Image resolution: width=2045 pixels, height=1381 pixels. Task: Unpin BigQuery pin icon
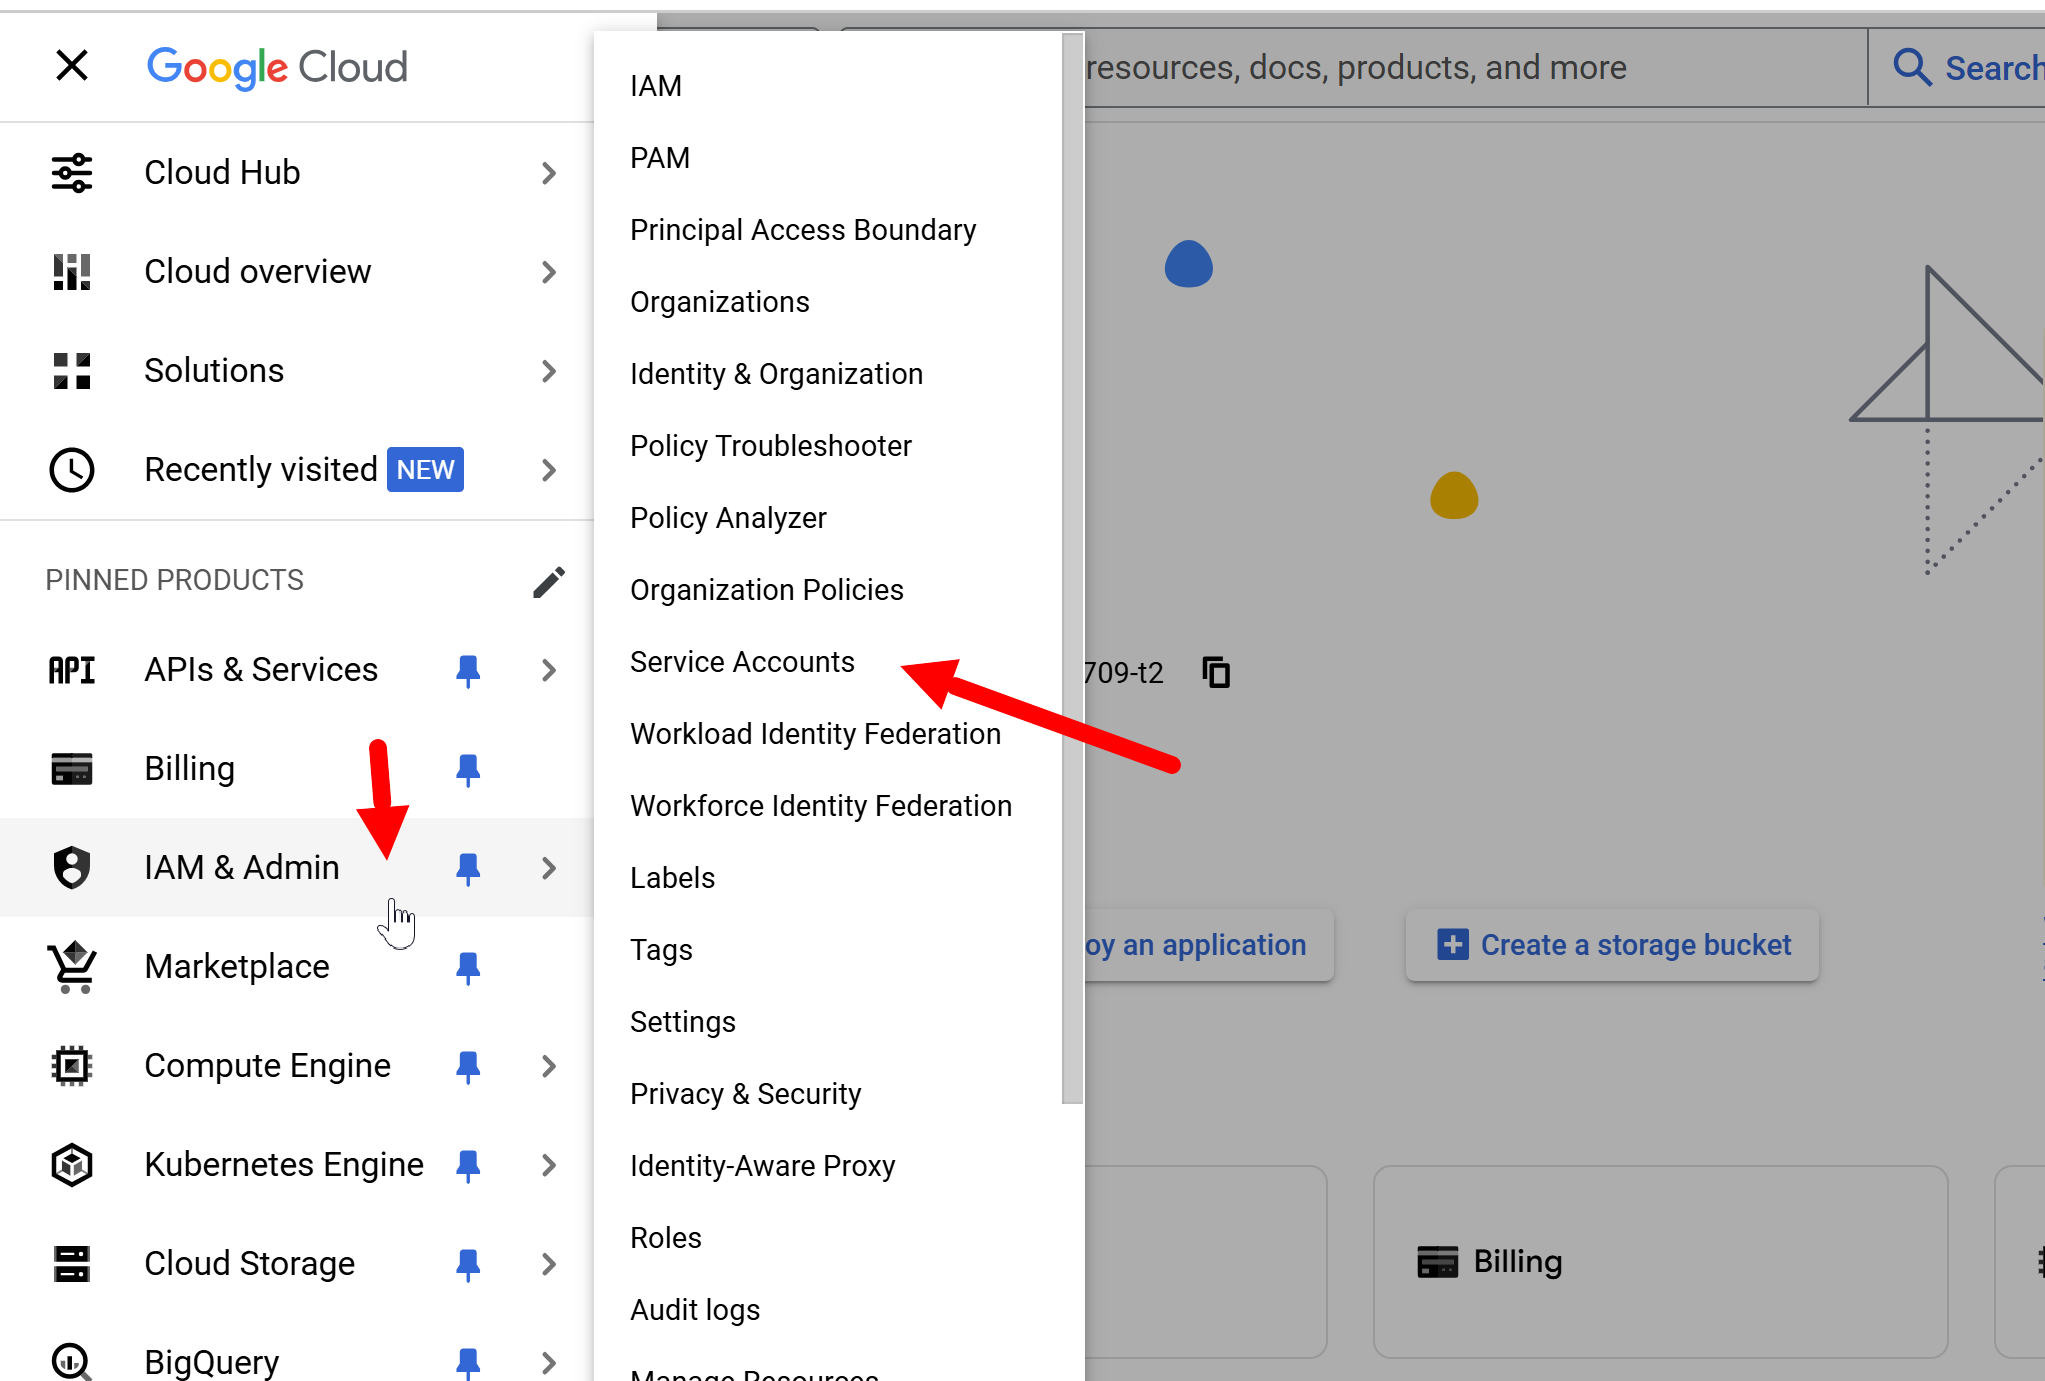tap(468, 1362)
